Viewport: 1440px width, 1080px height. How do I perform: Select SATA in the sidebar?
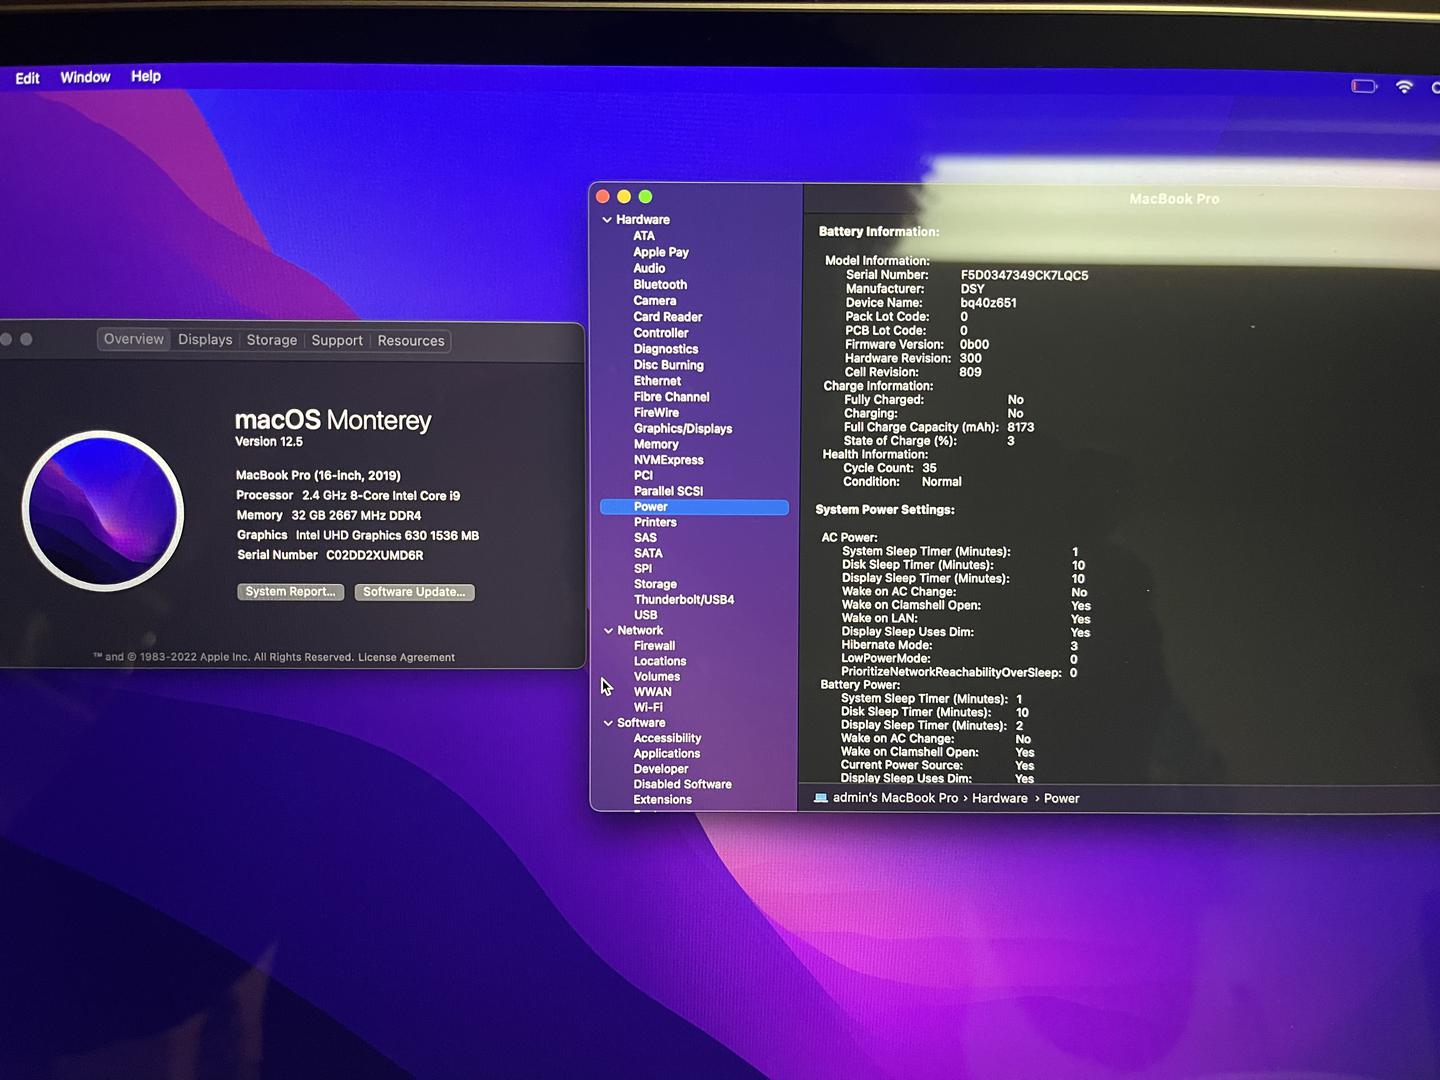pyautogui.click(x=648, y=553)
